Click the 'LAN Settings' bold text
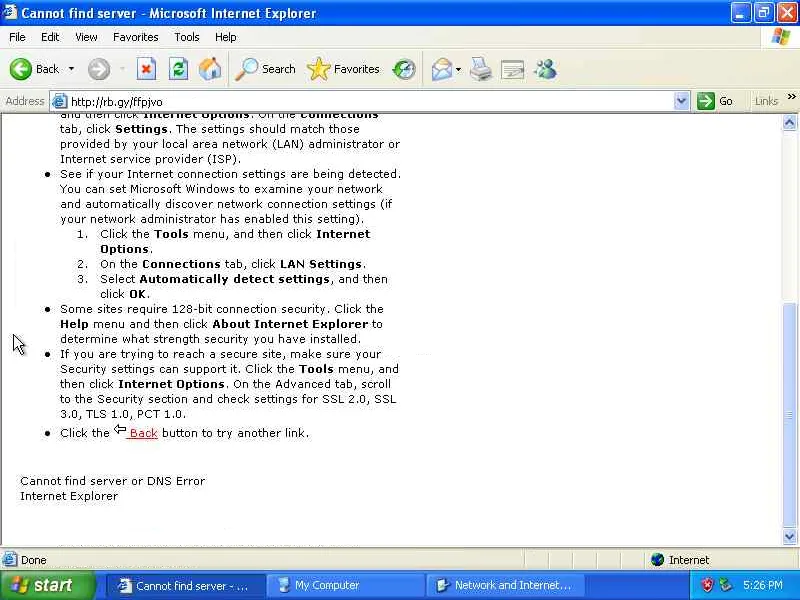 (x=321, y=264)
